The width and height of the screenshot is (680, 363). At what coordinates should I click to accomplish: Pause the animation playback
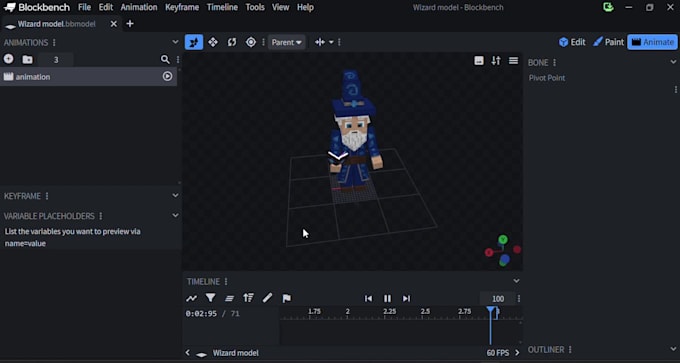click(387, 298)
